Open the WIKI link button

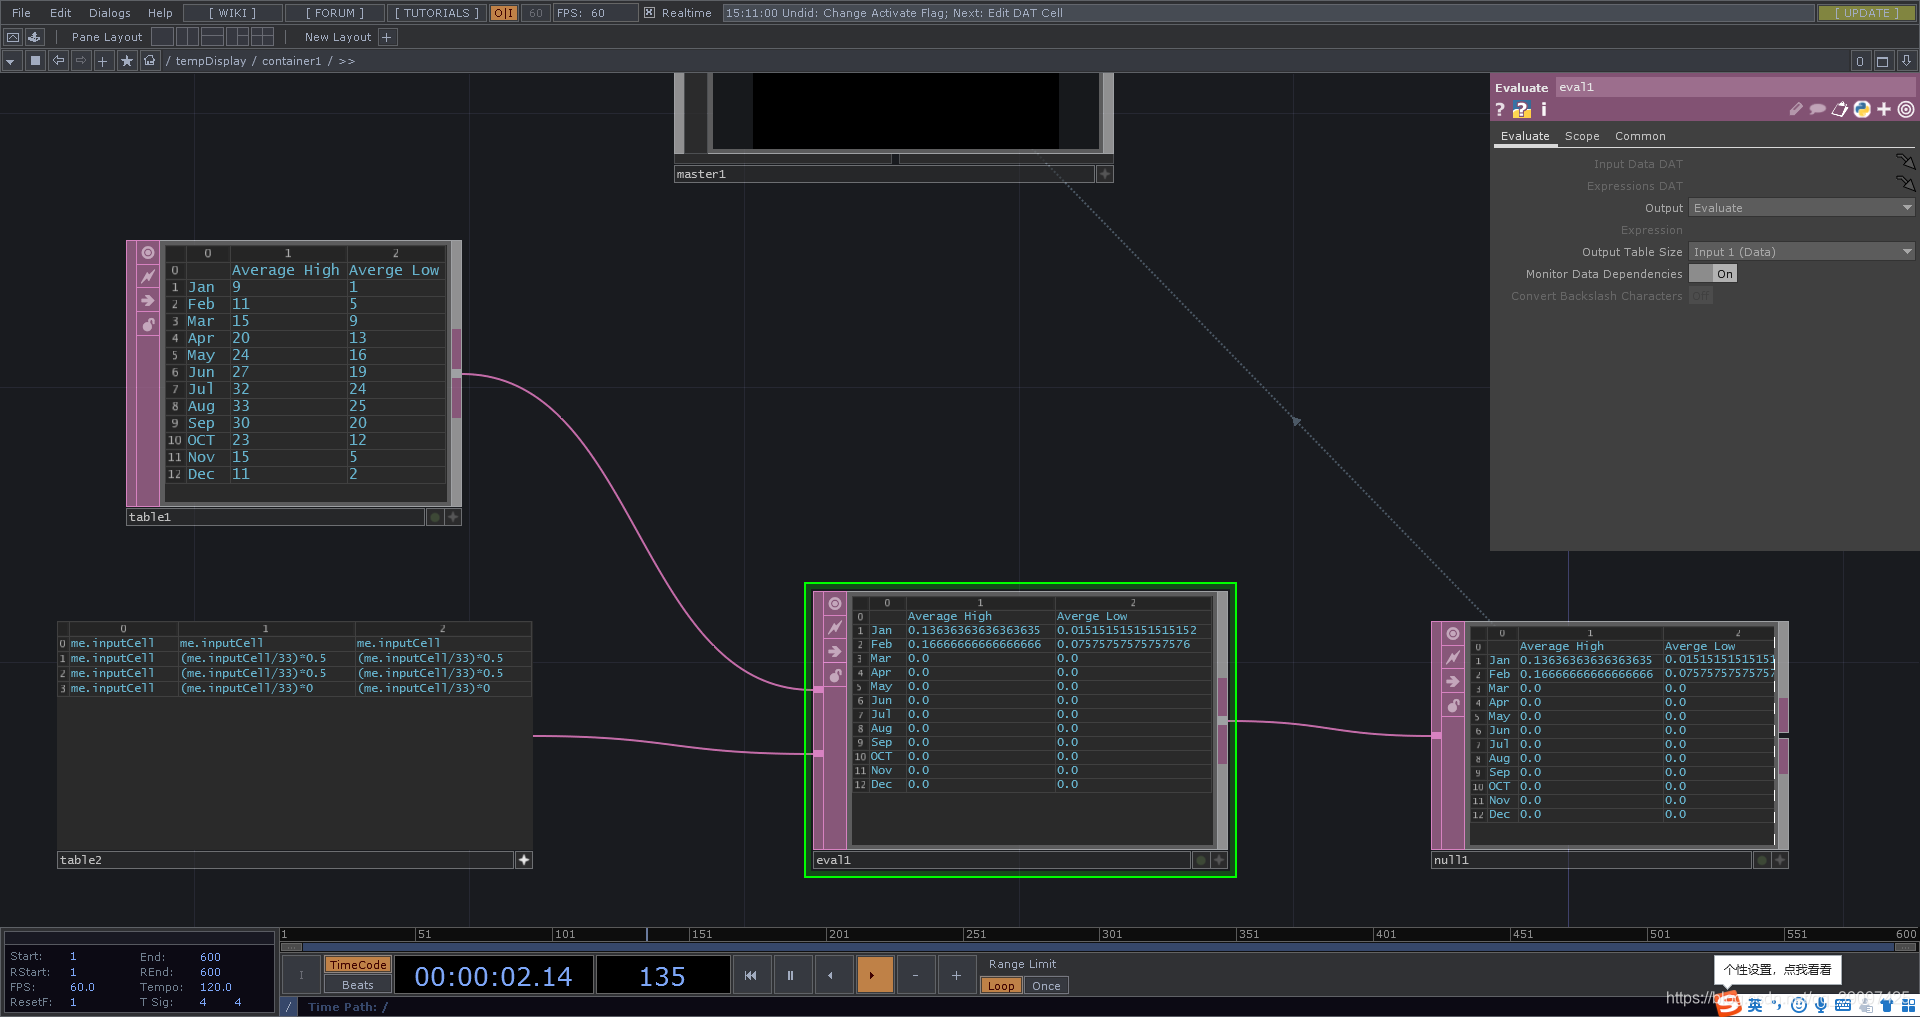(232, 13)
